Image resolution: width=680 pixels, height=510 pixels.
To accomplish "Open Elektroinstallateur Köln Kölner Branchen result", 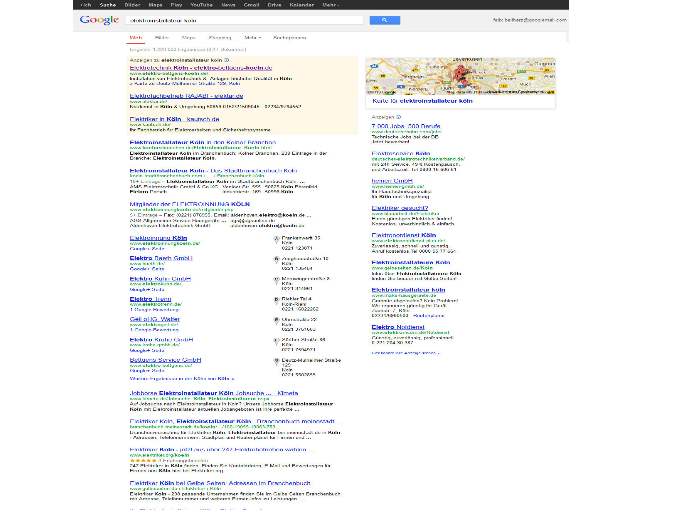I will pos(203,142).
